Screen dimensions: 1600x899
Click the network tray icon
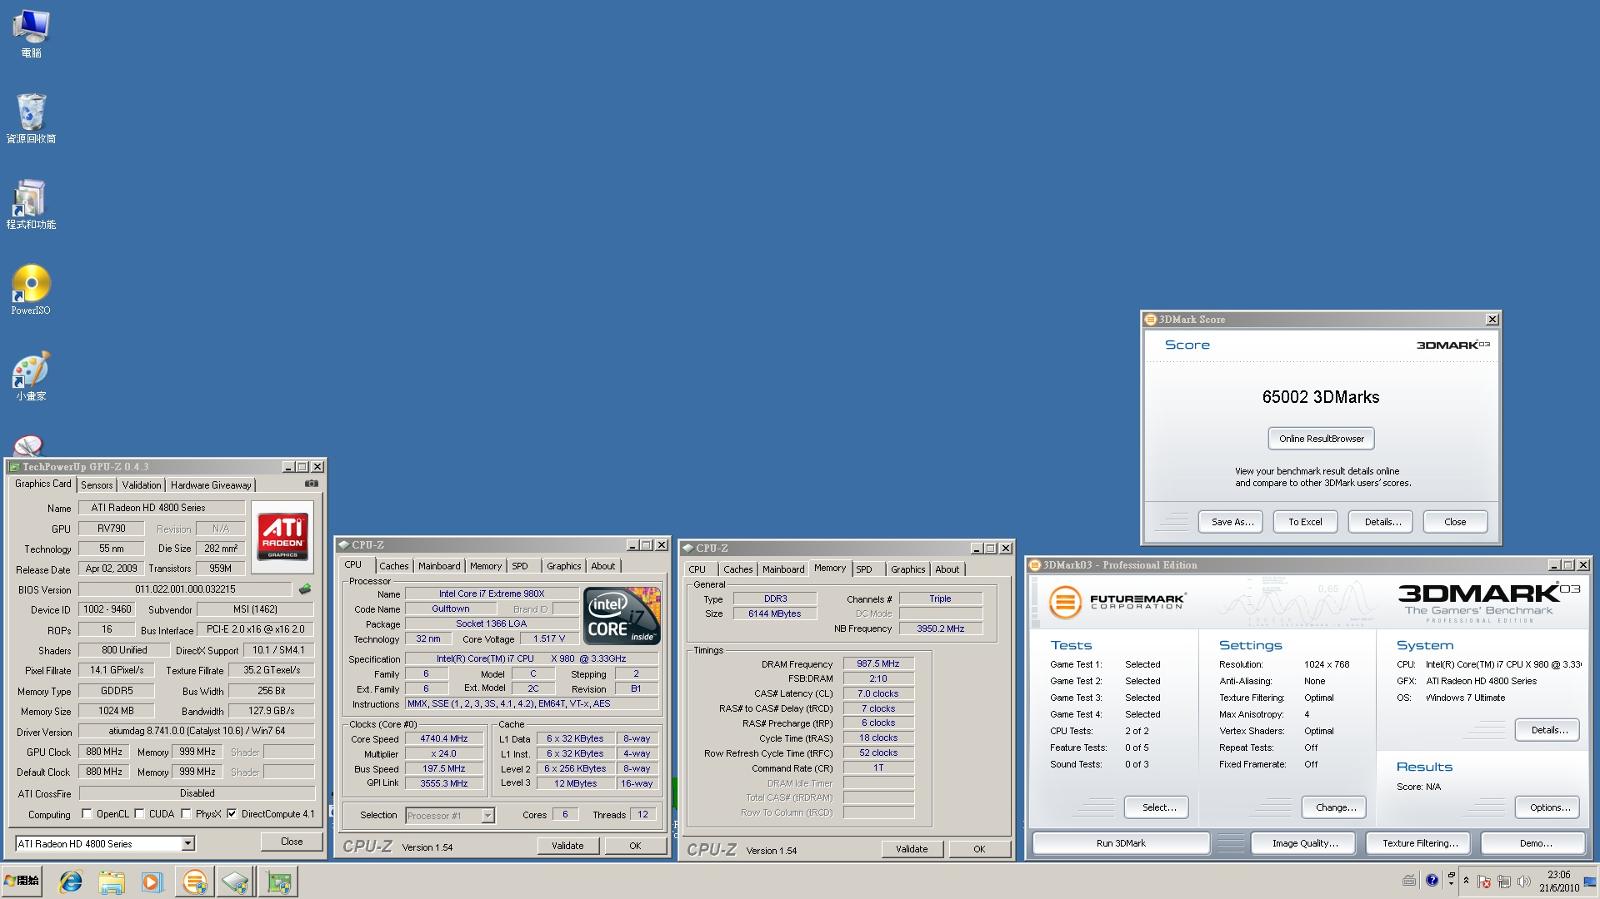(1503, 881)
